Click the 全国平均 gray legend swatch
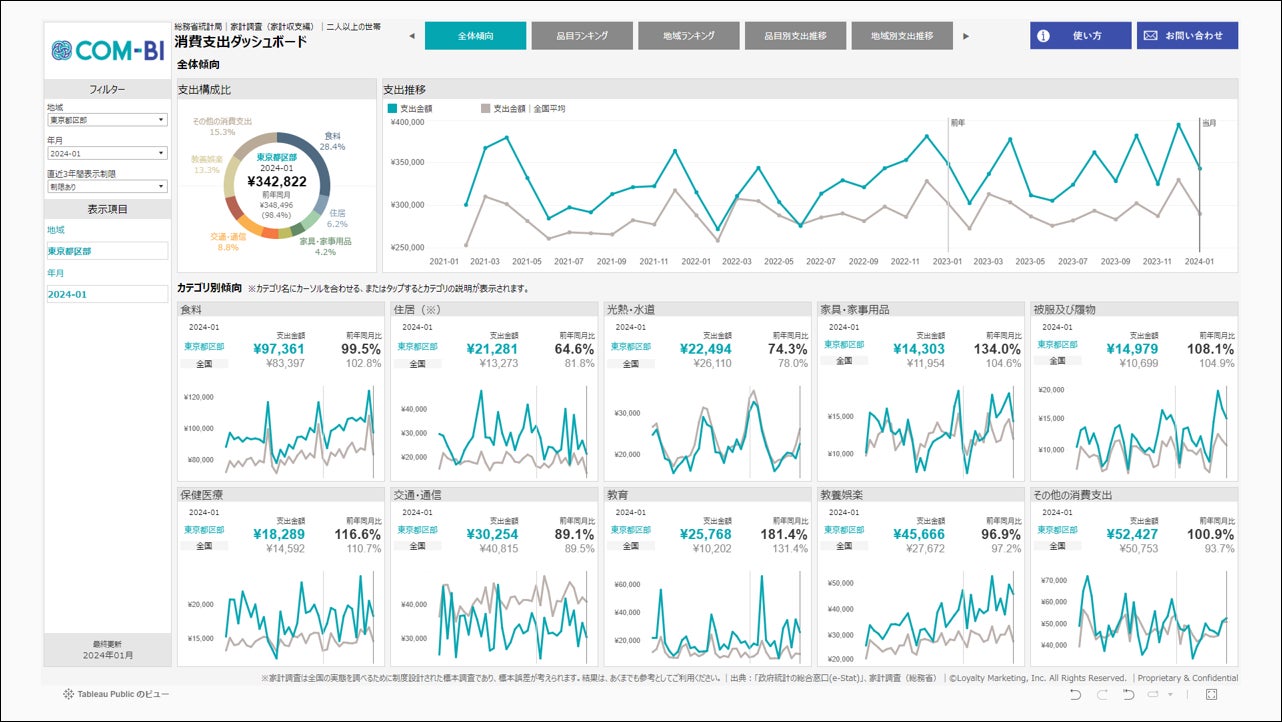 (486, 108)
